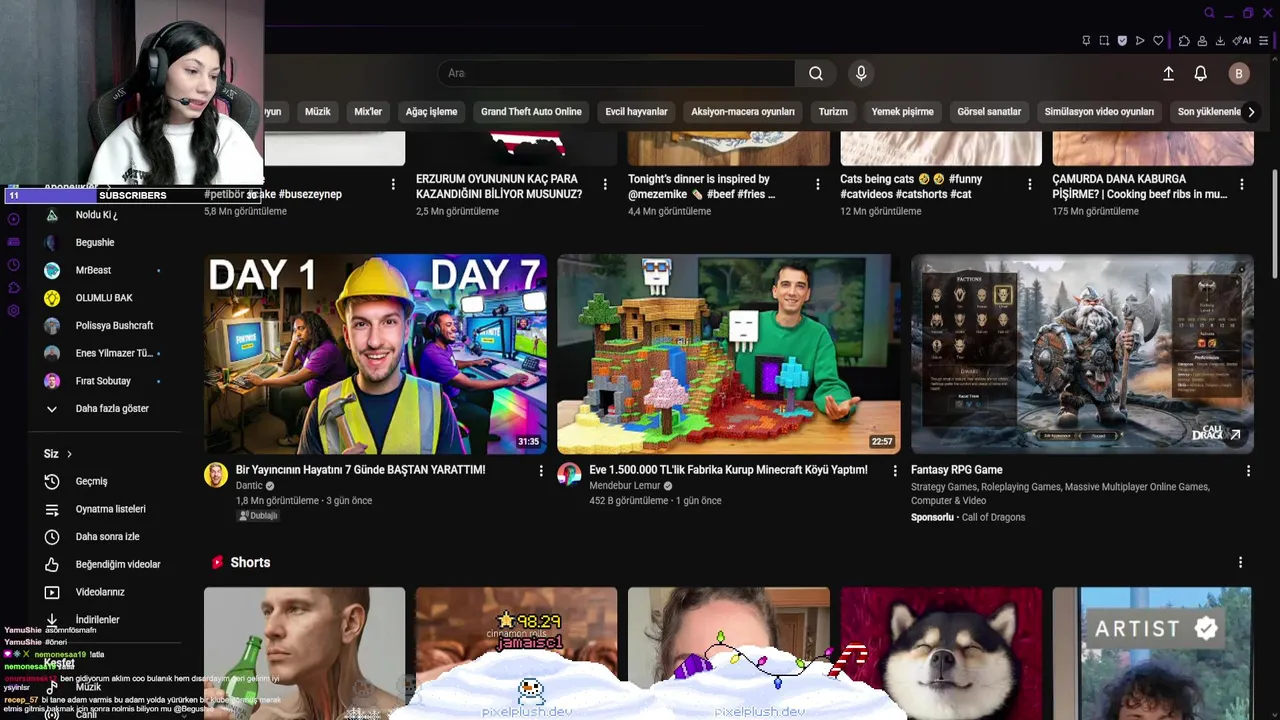The image size is (1280, 720).
Task: Click the YouTube search magnifier button
Action: (816, 73)
